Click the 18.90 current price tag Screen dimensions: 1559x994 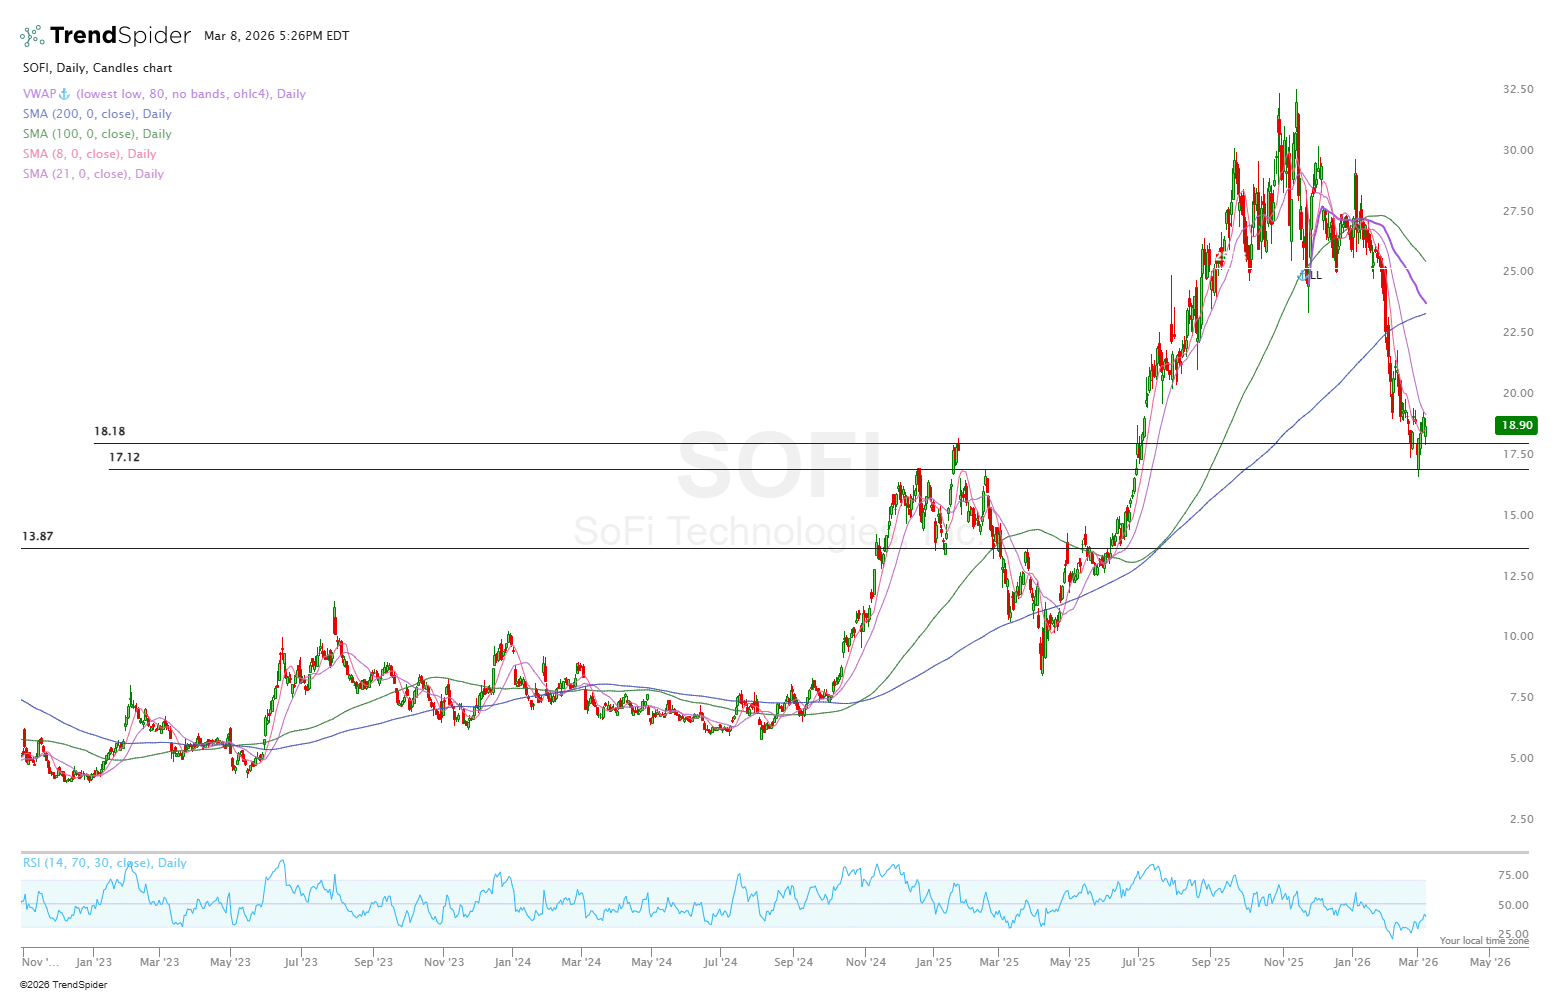(x=1516, y=425)
